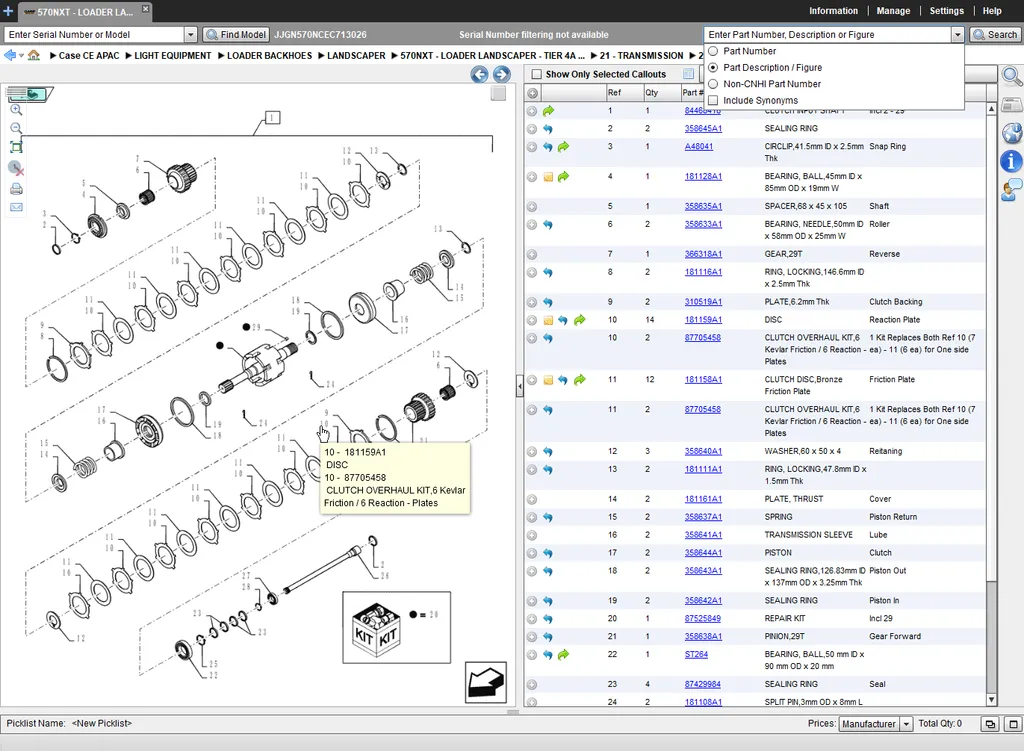The width and height of the screenshot is (1024, 751).
Task: Open the LOADER BACKHOES breadcrumb
Action: point(269,56)
